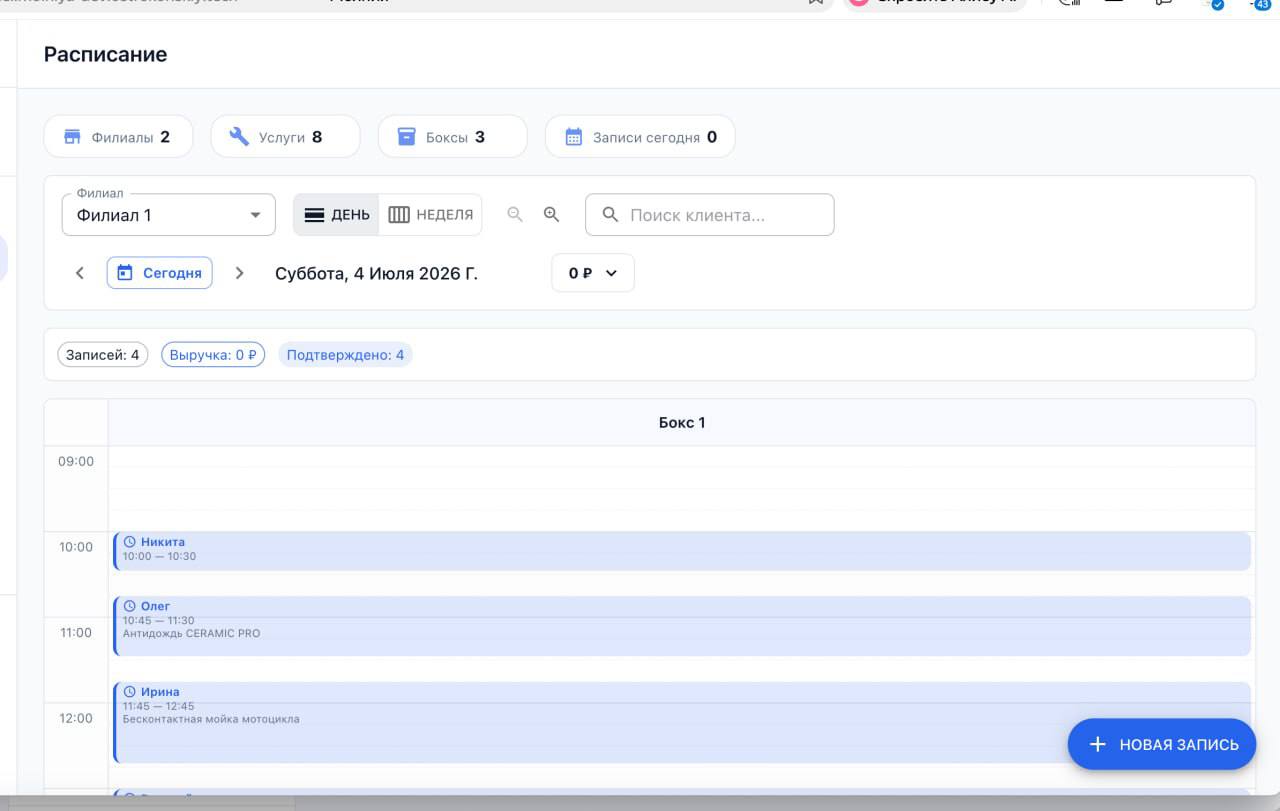The image size is (1280, 811).
Task: Click the Боксы archive icon
Action: pyautogui.click(x=406, y=137)
